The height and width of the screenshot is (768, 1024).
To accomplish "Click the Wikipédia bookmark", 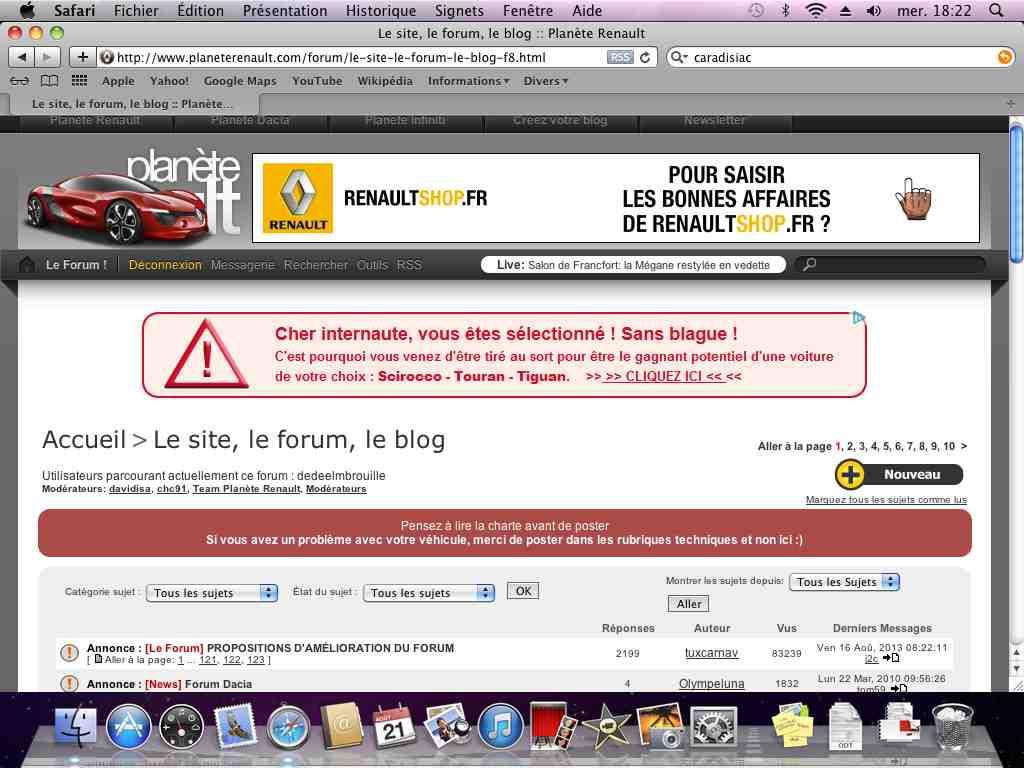I will tap(385, 81).
